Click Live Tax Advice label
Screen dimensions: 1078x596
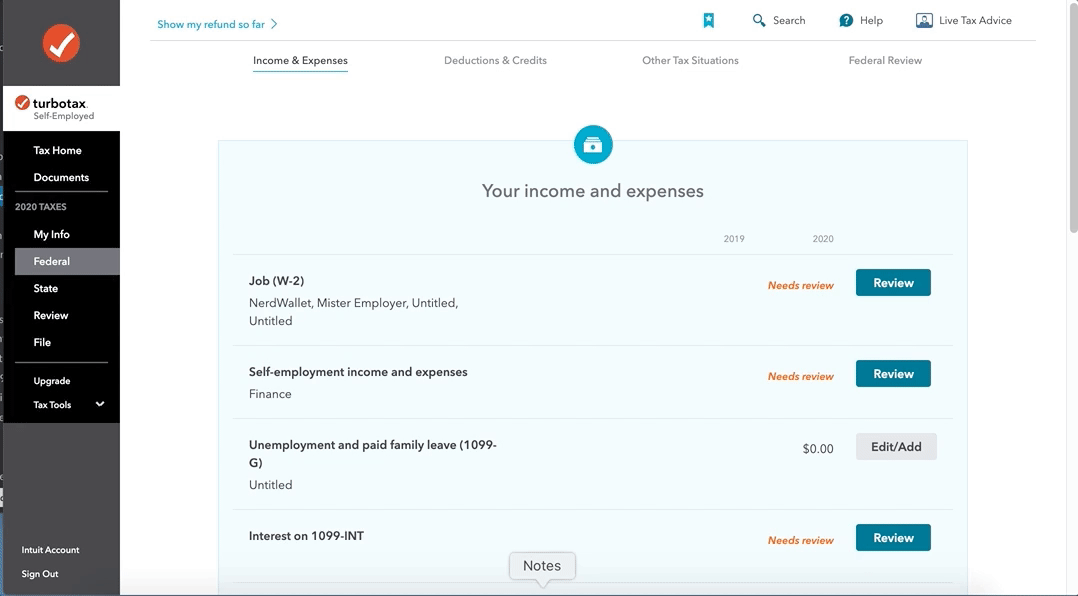pyautogui.click(x=975, y=21)
